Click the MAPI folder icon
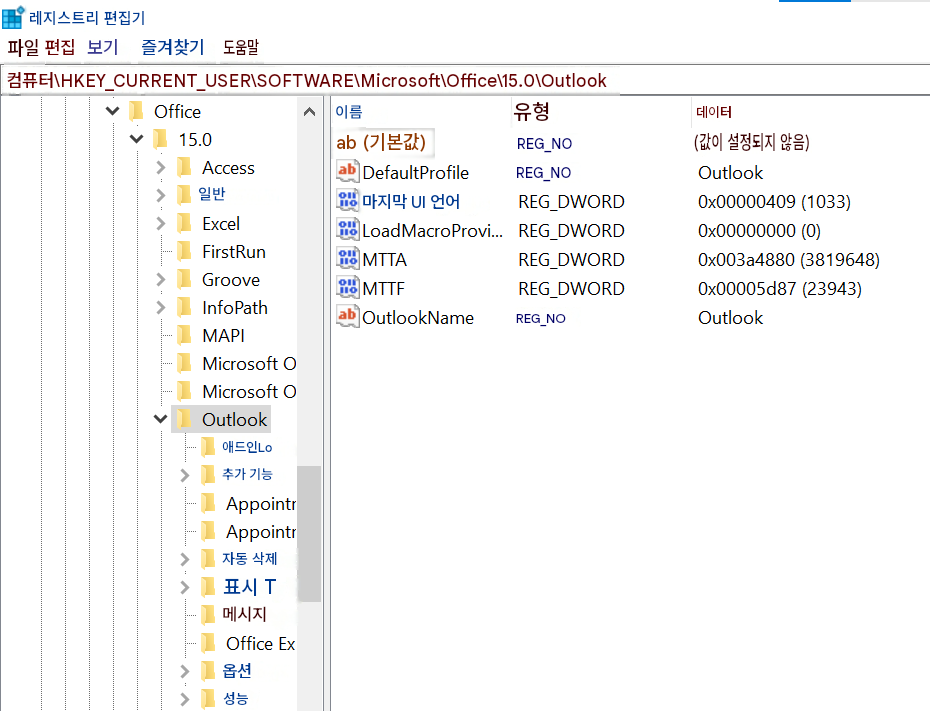This screenshot has width=930, height=711. 184,335
